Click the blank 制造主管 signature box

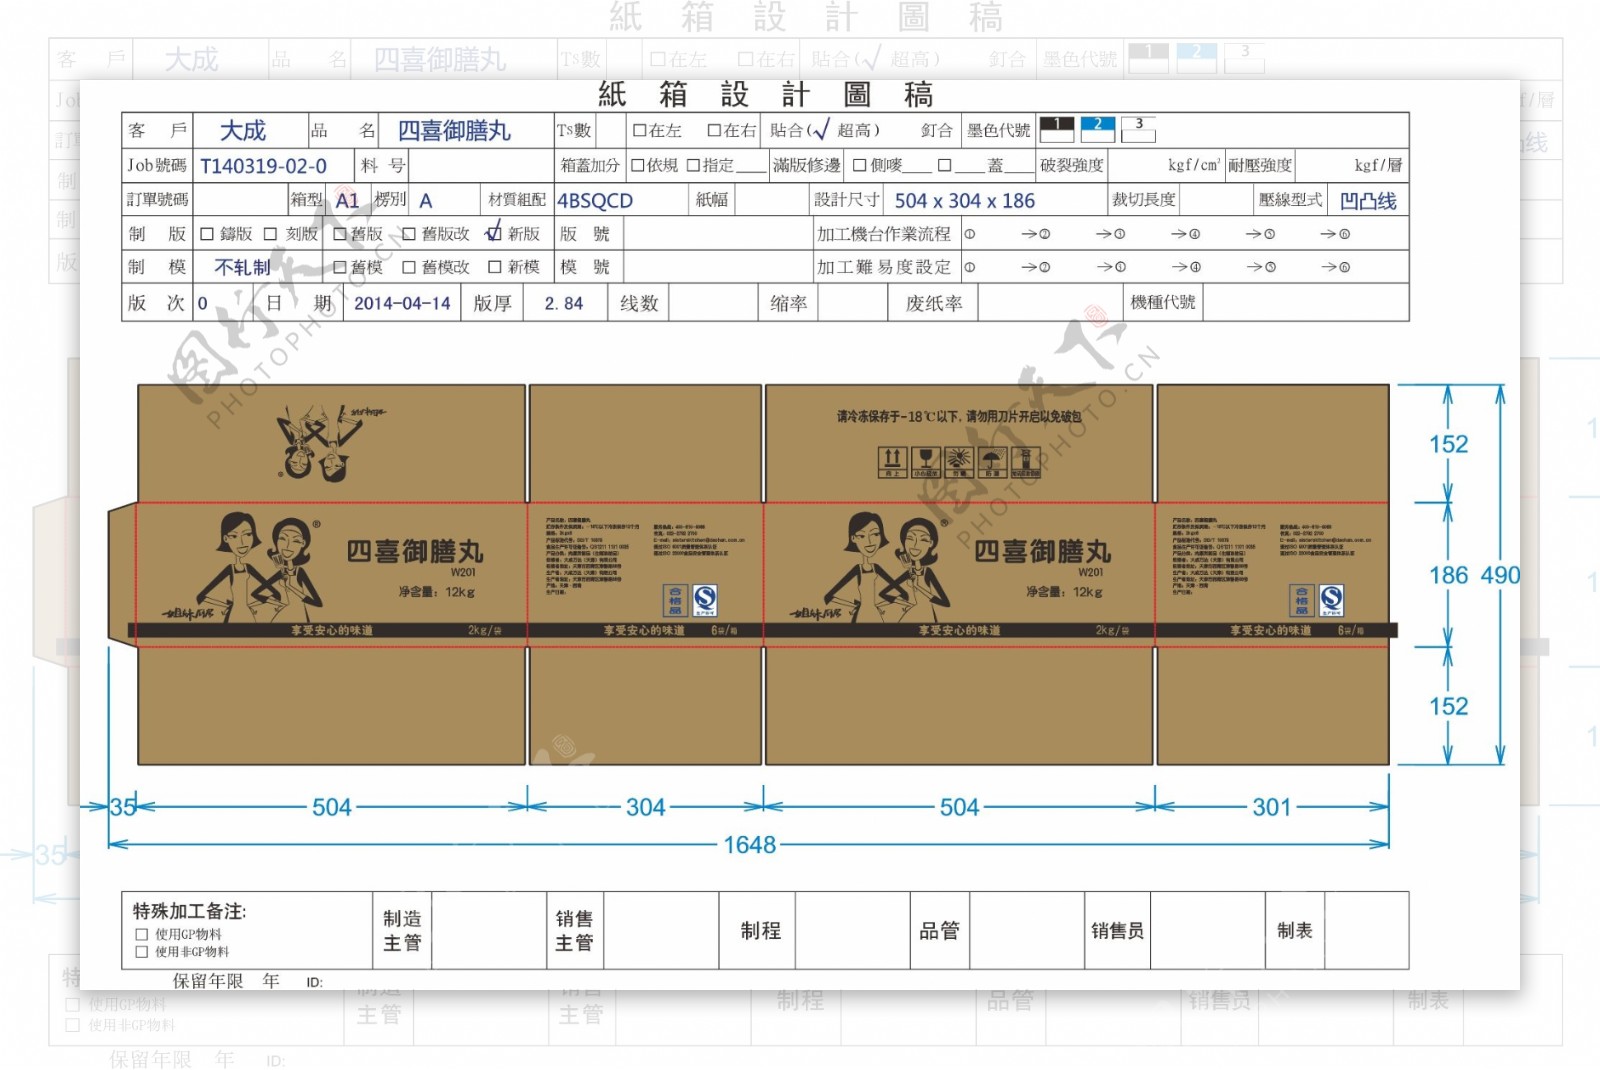pos(488,931)
